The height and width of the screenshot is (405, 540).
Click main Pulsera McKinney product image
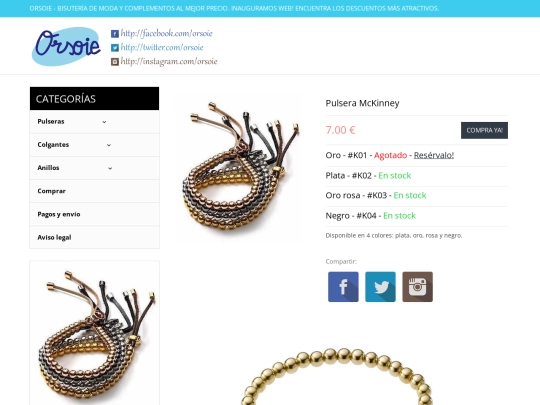click(x=239, y=168)
